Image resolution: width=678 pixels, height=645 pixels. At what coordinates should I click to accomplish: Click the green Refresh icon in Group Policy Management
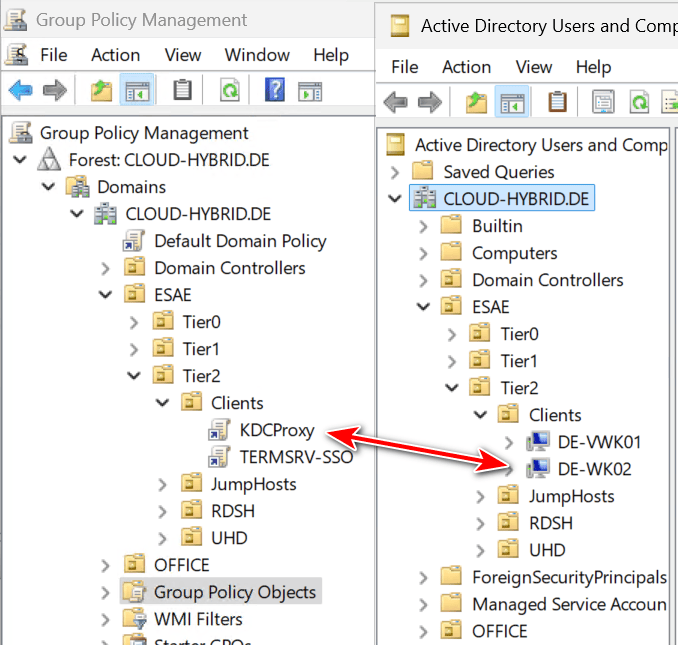[230, 91]
